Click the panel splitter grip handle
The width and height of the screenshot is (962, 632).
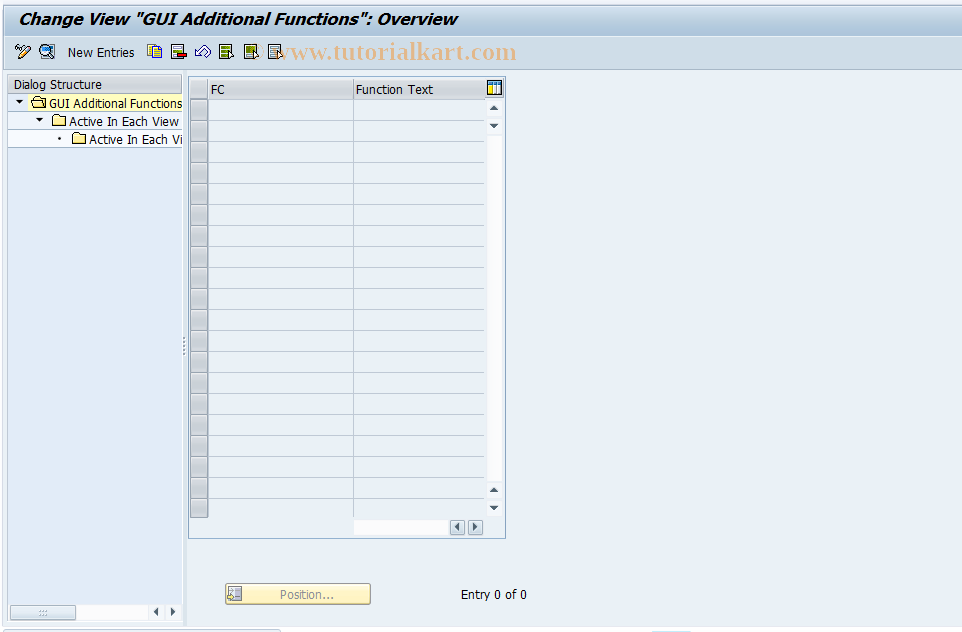pyautogui.click(x=184, y=346)
